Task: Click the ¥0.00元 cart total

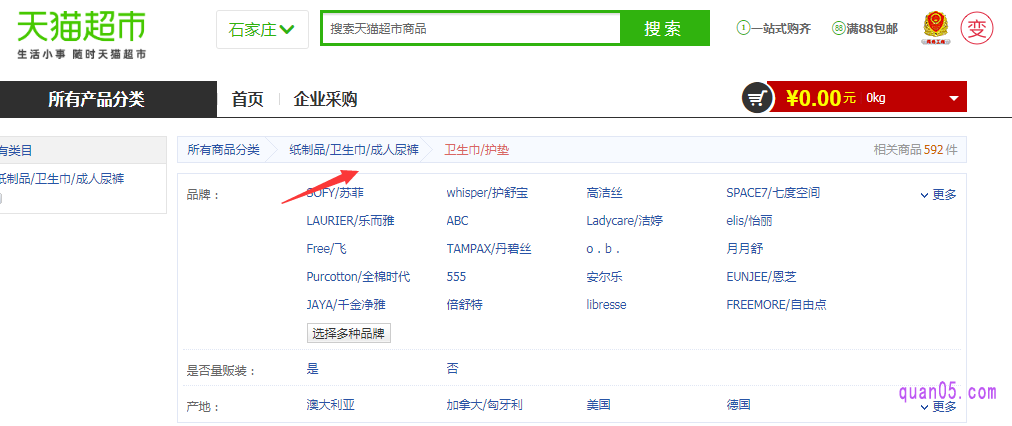Action: (821, 98)
